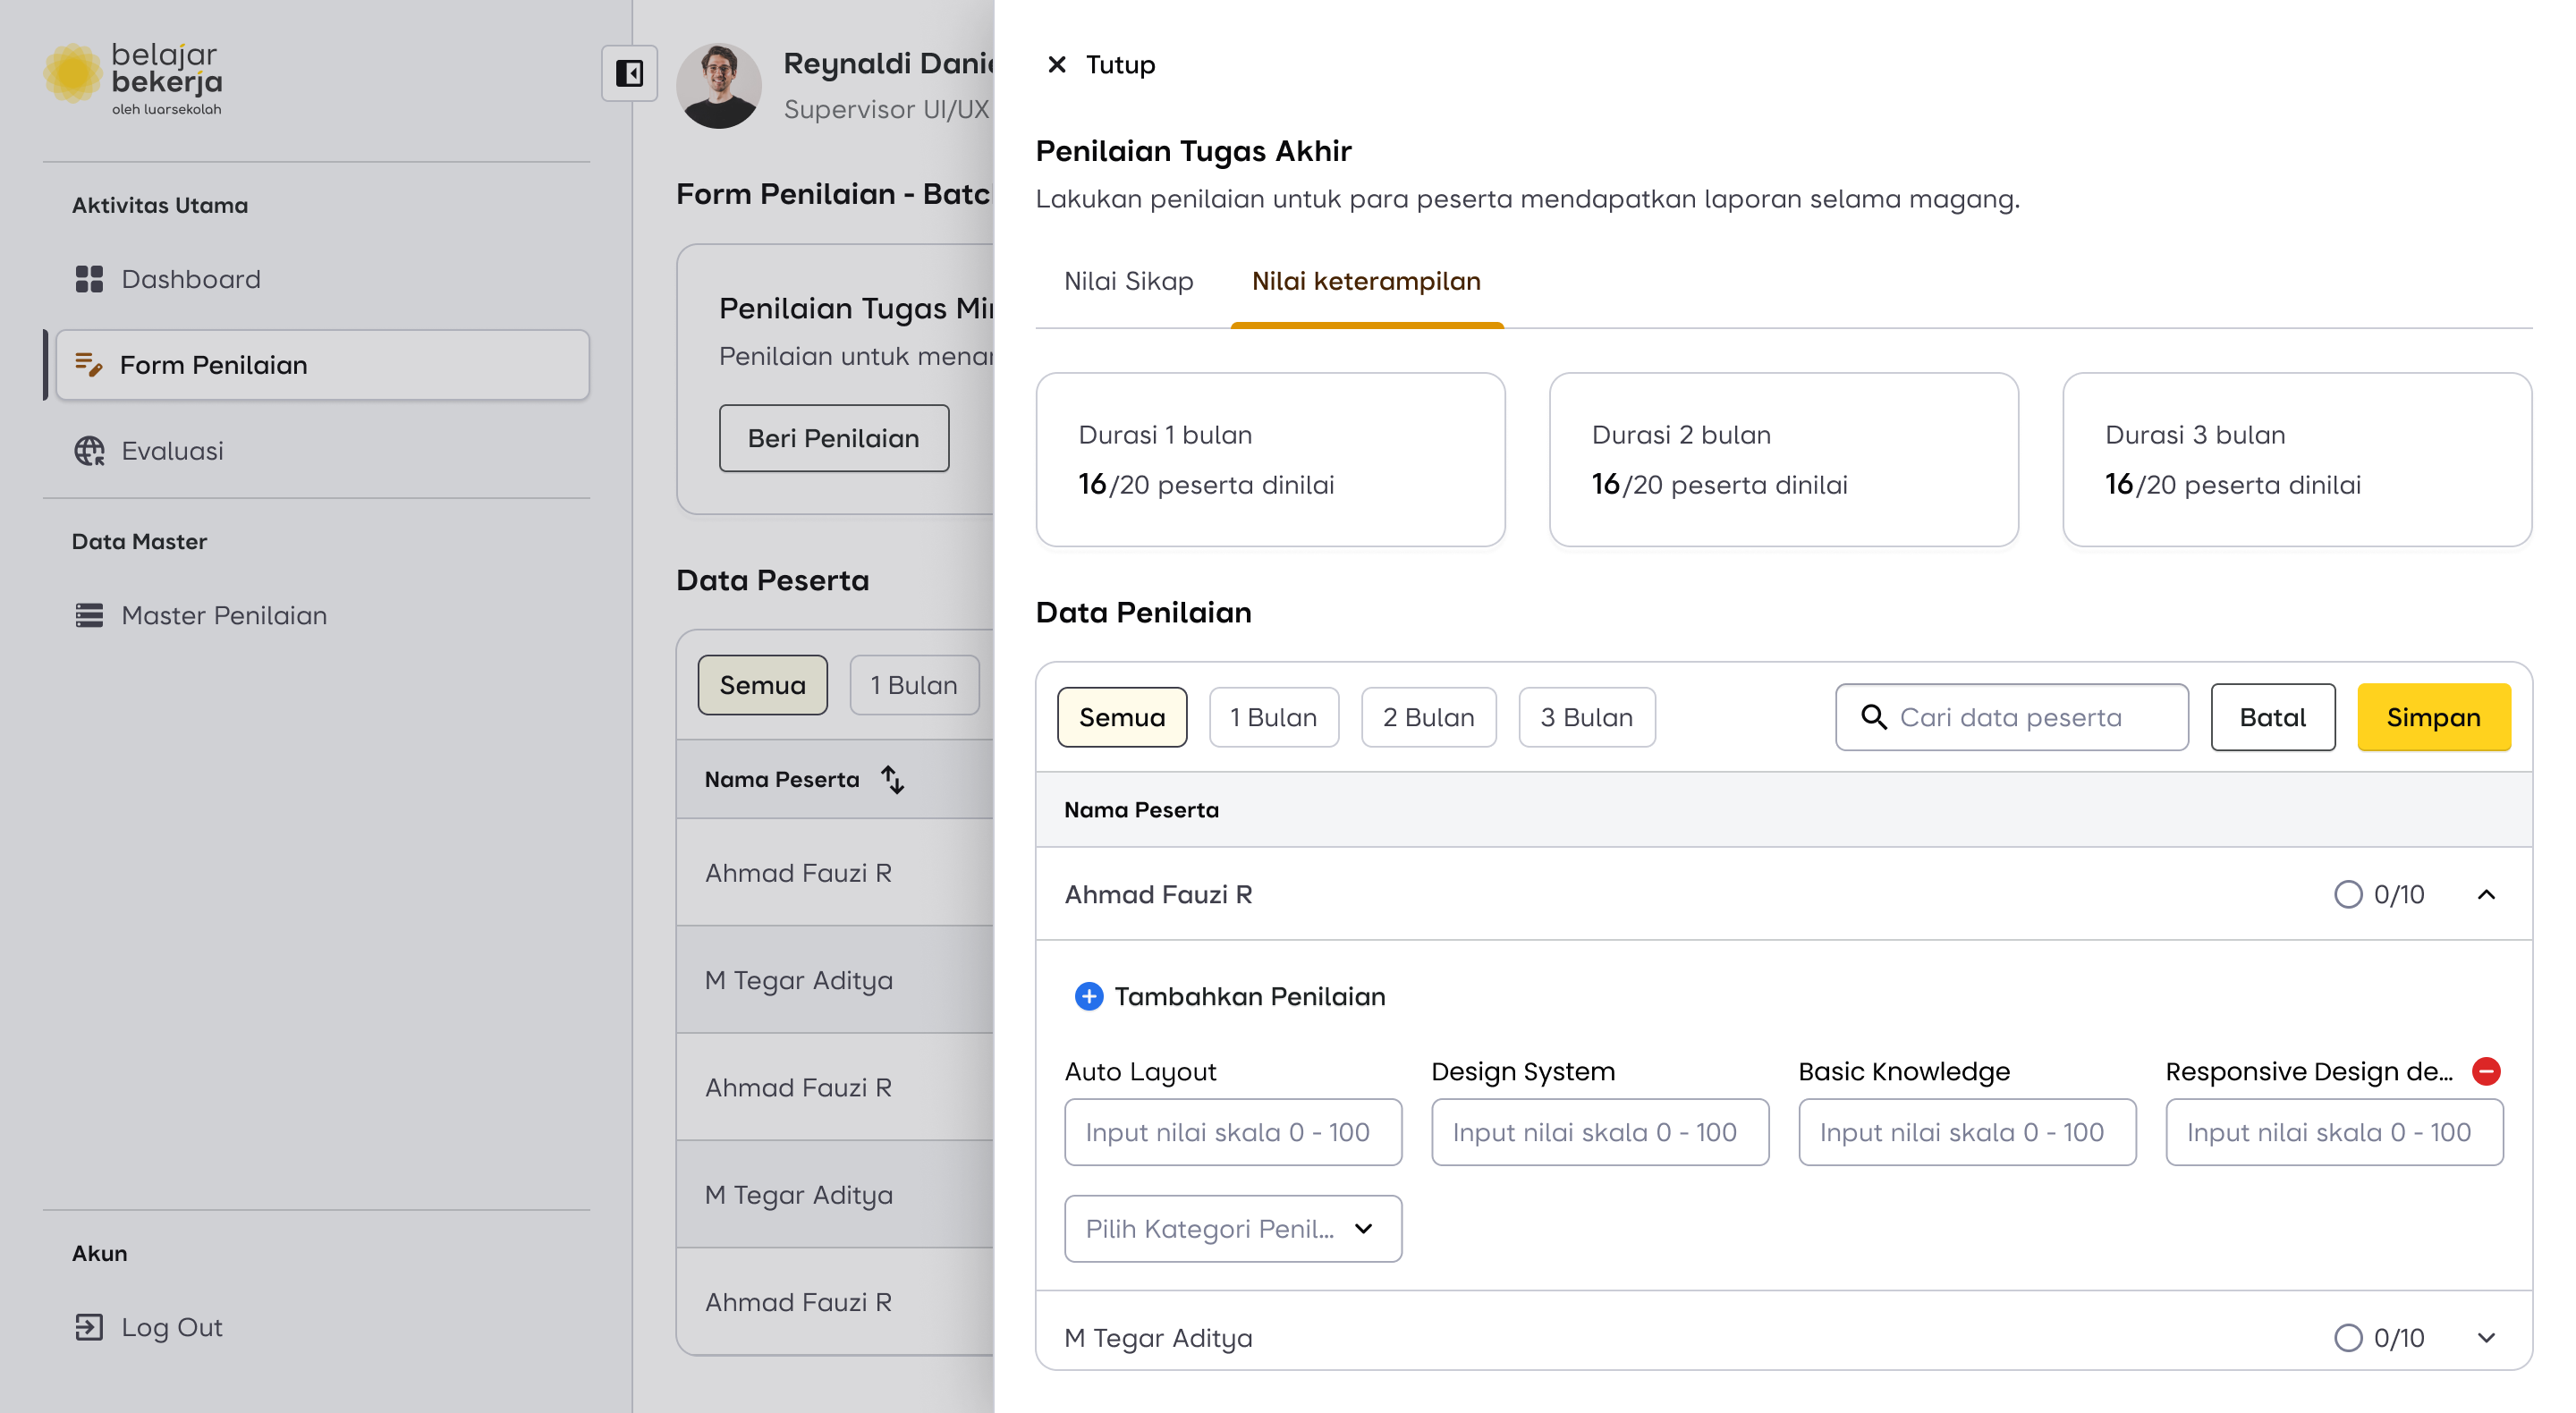Viewport: 2576px width, 1413px height.
Task: Remove Responsive Design field via the red minus icon
Action: coord(2486,1071)
